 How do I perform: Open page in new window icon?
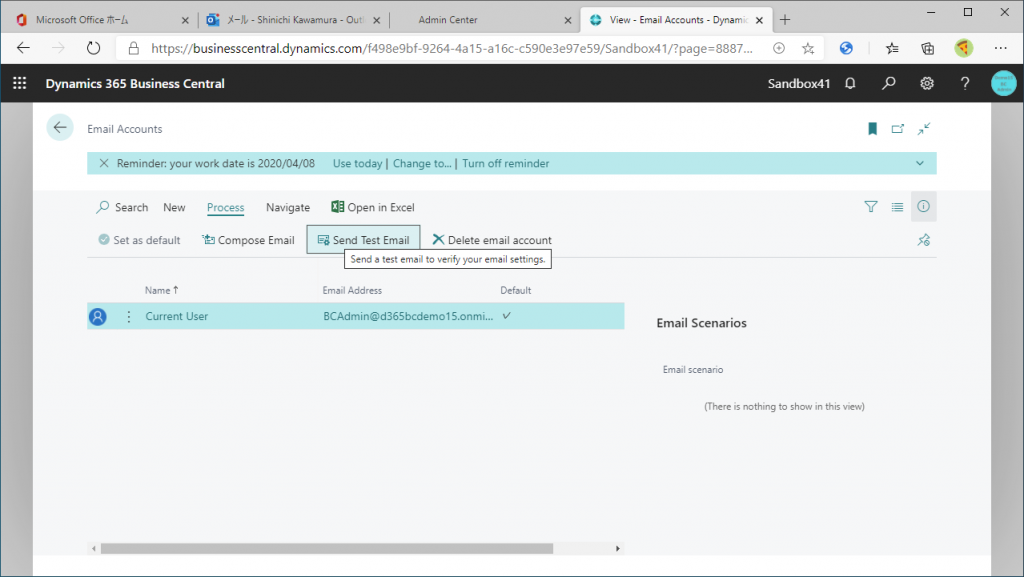coord(898,129)
